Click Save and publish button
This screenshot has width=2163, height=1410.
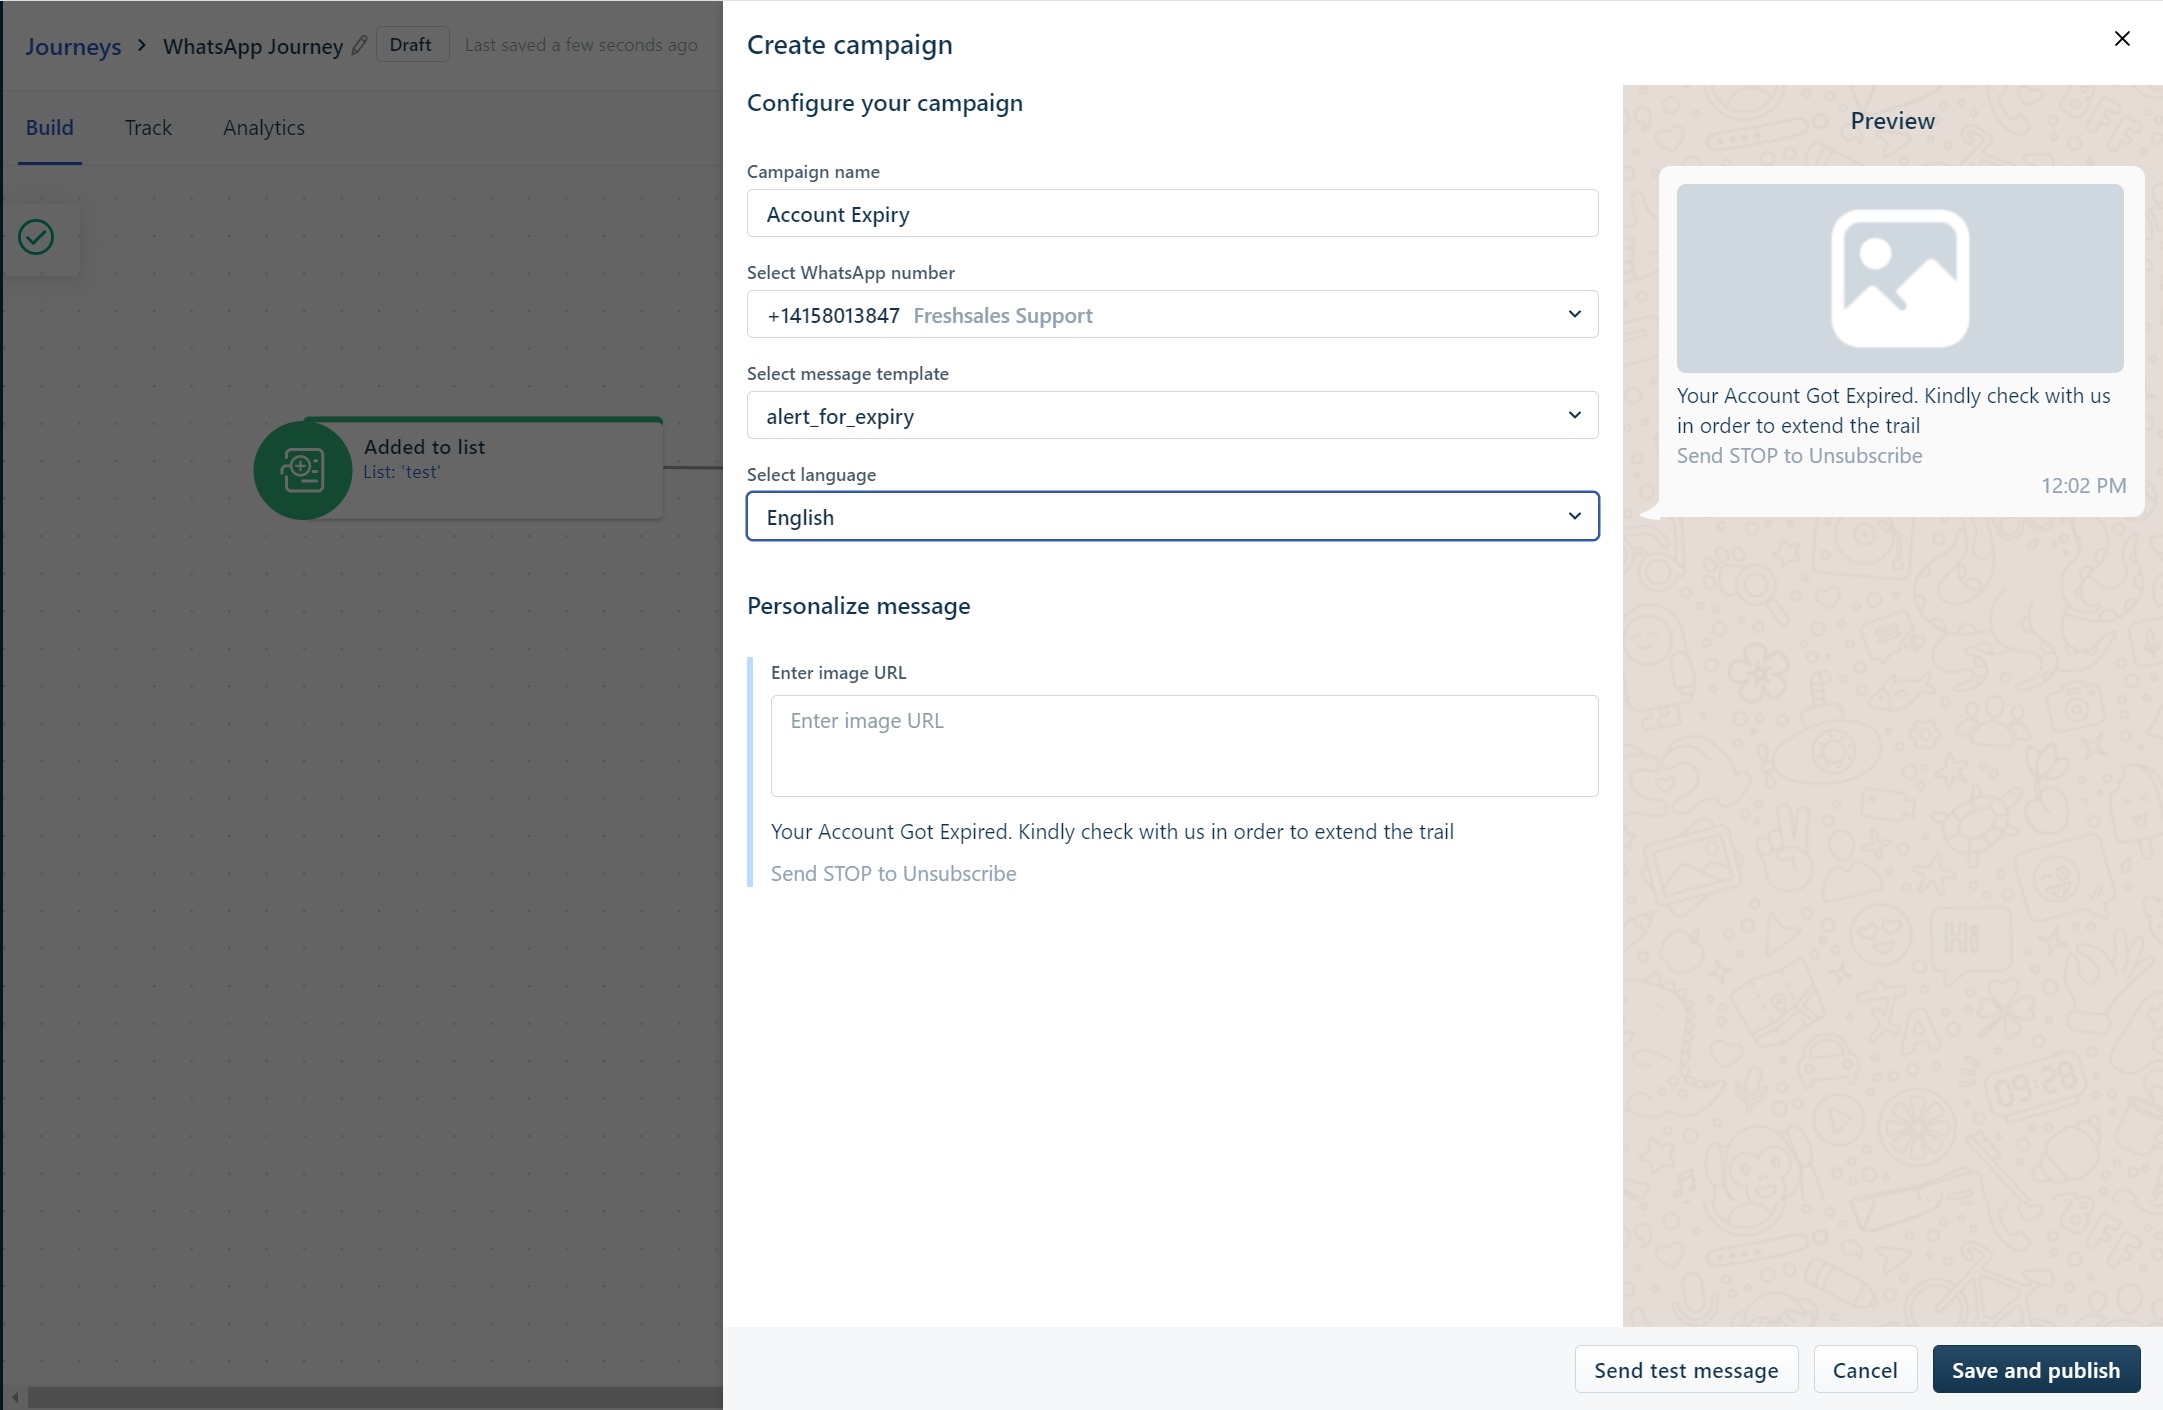point(2035,1370)
